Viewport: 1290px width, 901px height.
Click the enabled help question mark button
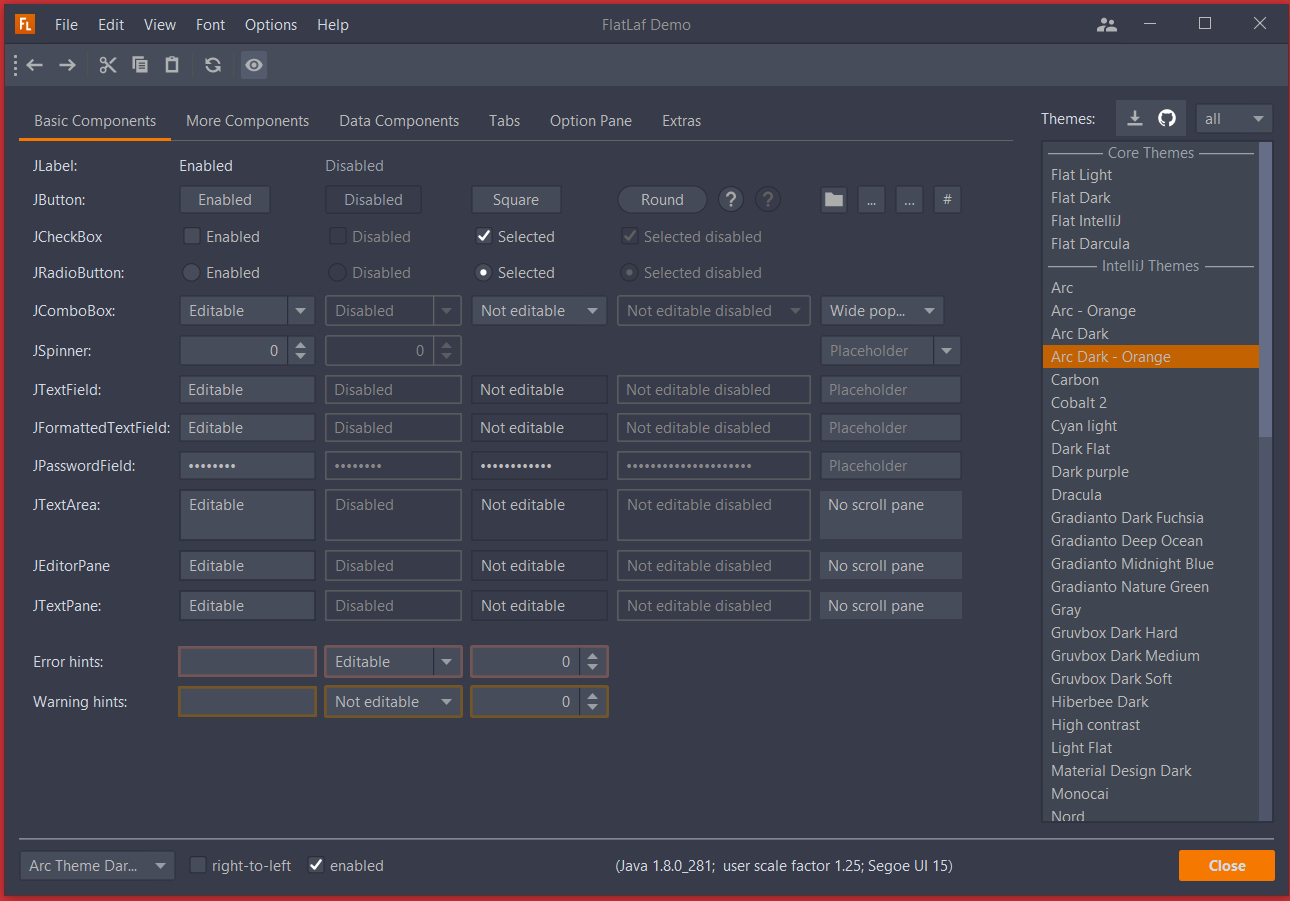731,200
